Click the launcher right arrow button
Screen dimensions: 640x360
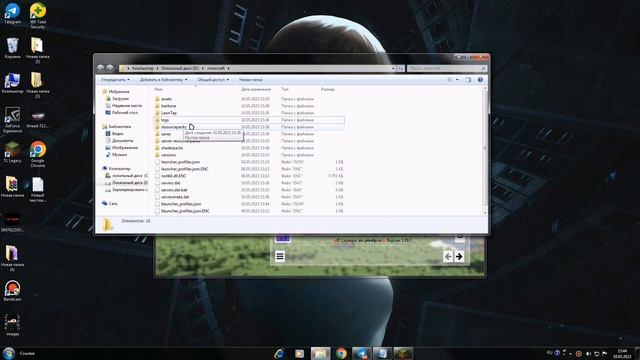pos(459,256)
